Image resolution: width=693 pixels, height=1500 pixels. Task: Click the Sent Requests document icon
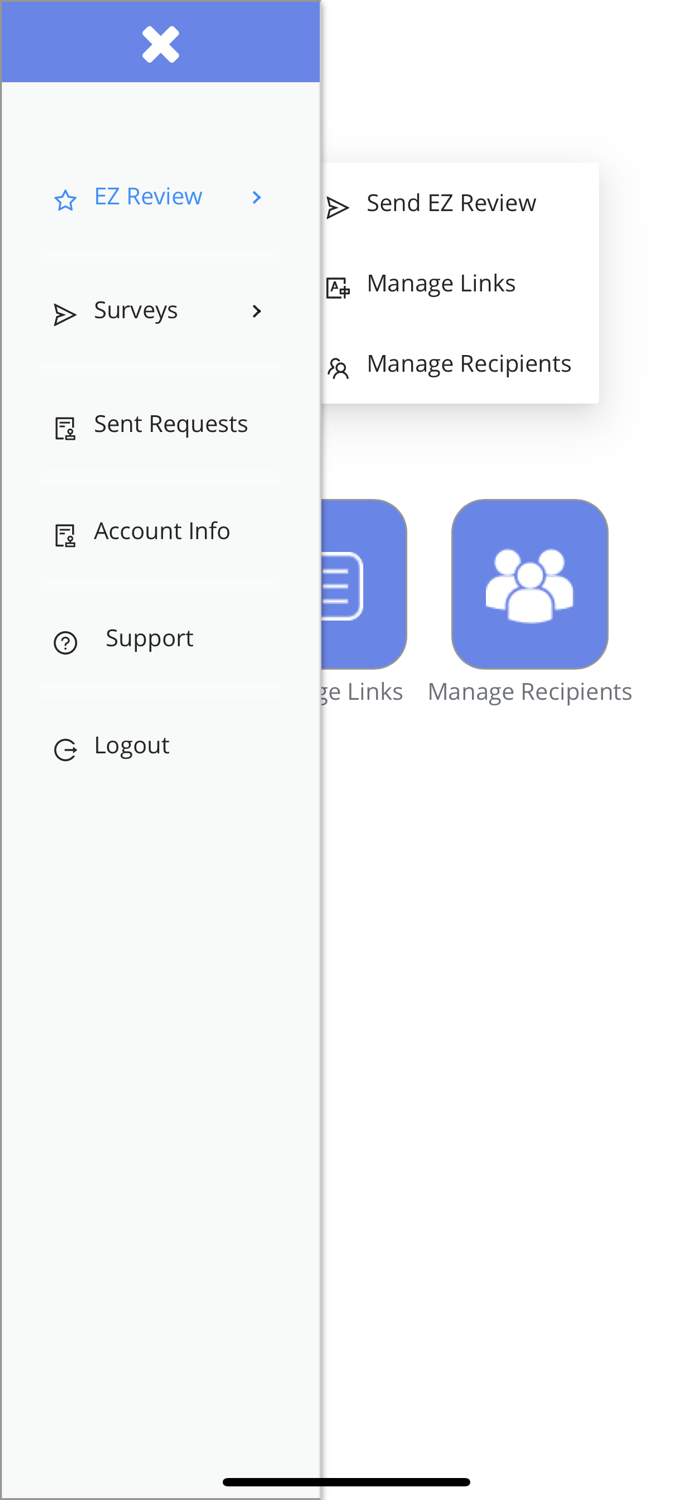pyautogui.click(x=65, y=429)
